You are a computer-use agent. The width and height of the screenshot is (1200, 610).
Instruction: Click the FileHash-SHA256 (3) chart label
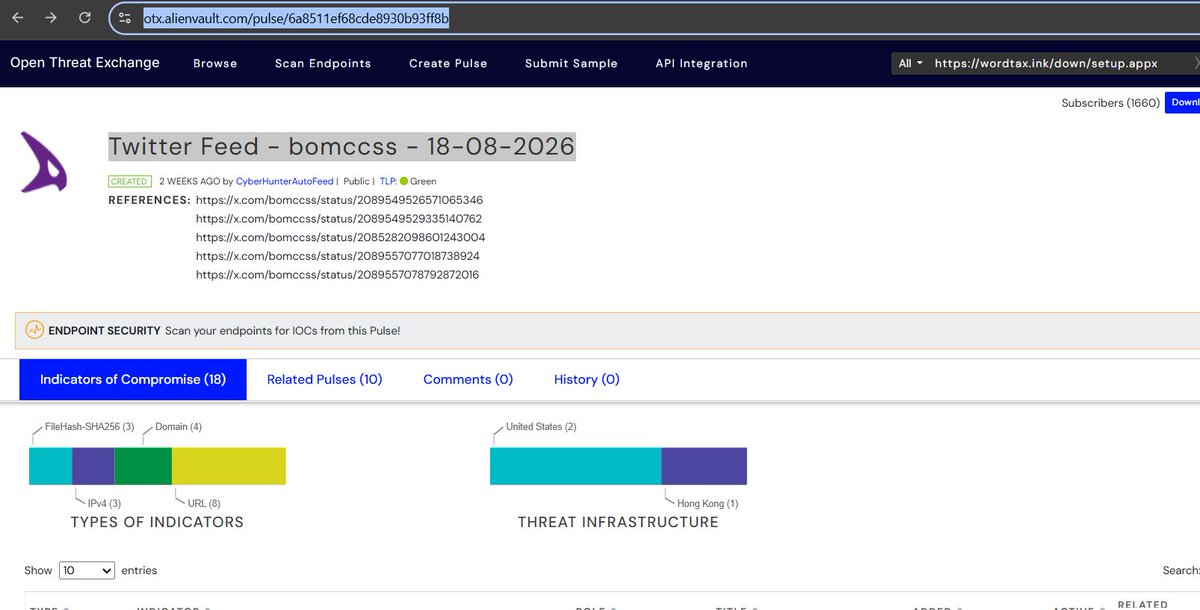click(90, 427)
